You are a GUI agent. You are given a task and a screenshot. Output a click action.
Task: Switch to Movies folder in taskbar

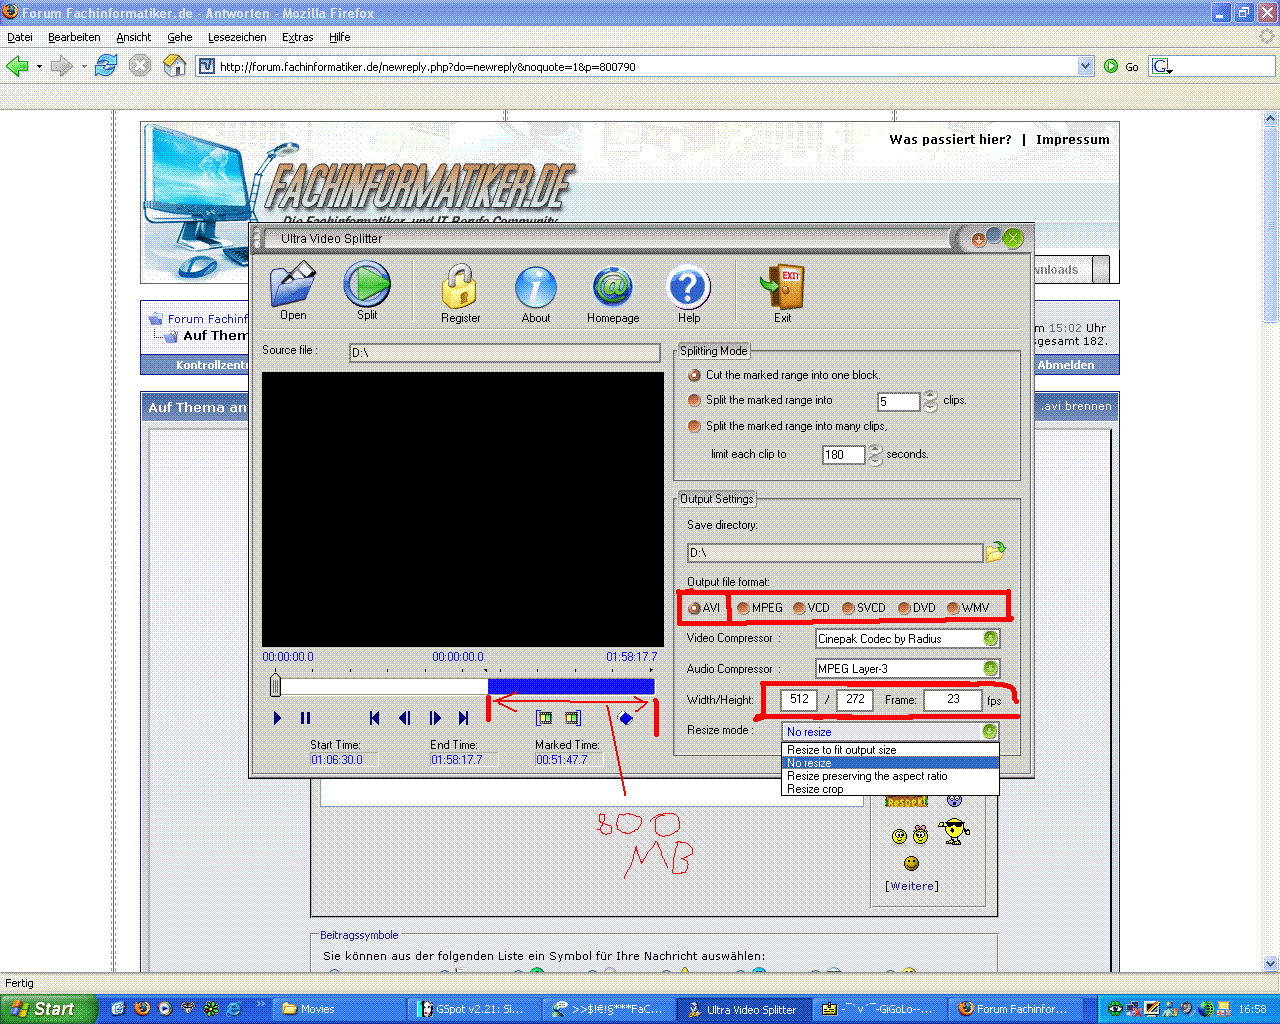pyautogui.click(x=340, y=1009)
